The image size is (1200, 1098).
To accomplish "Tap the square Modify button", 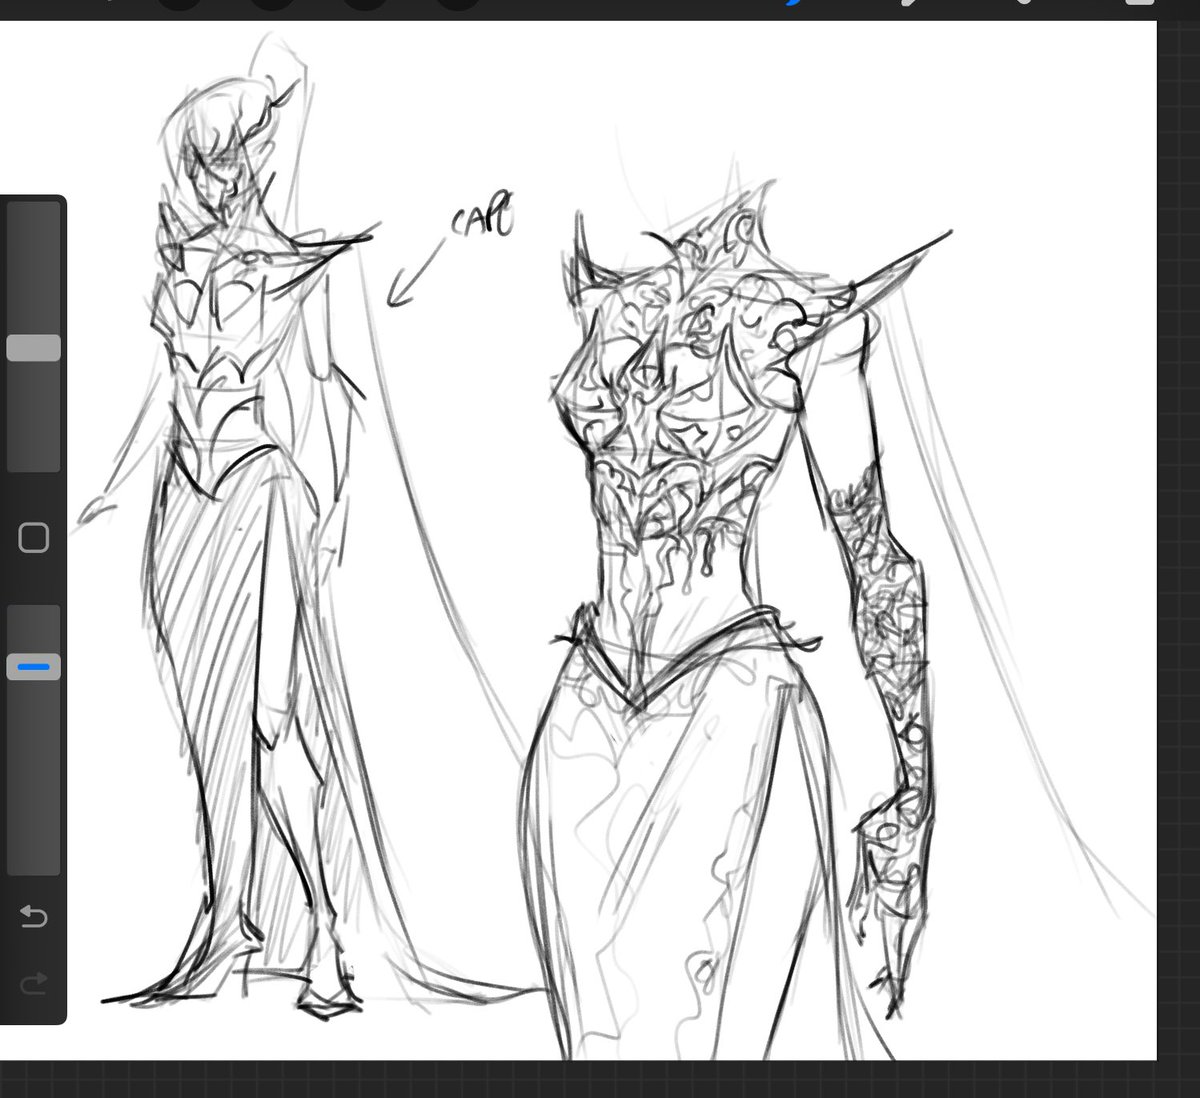I will tap(34, 538).
